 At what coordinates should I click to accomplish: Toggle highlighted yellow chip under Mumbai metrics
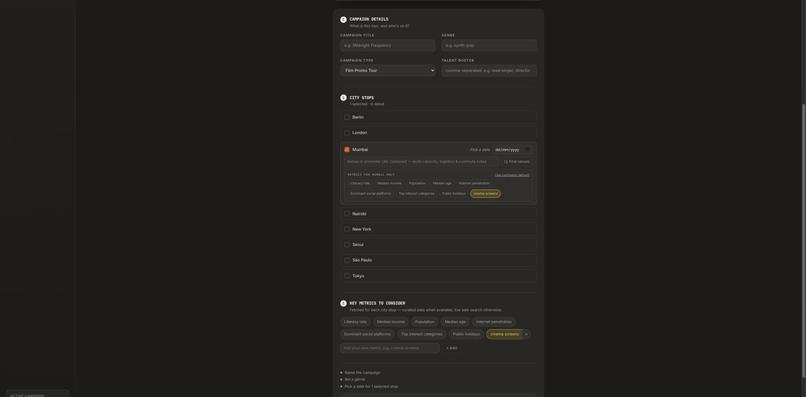[x=485, y=194]
